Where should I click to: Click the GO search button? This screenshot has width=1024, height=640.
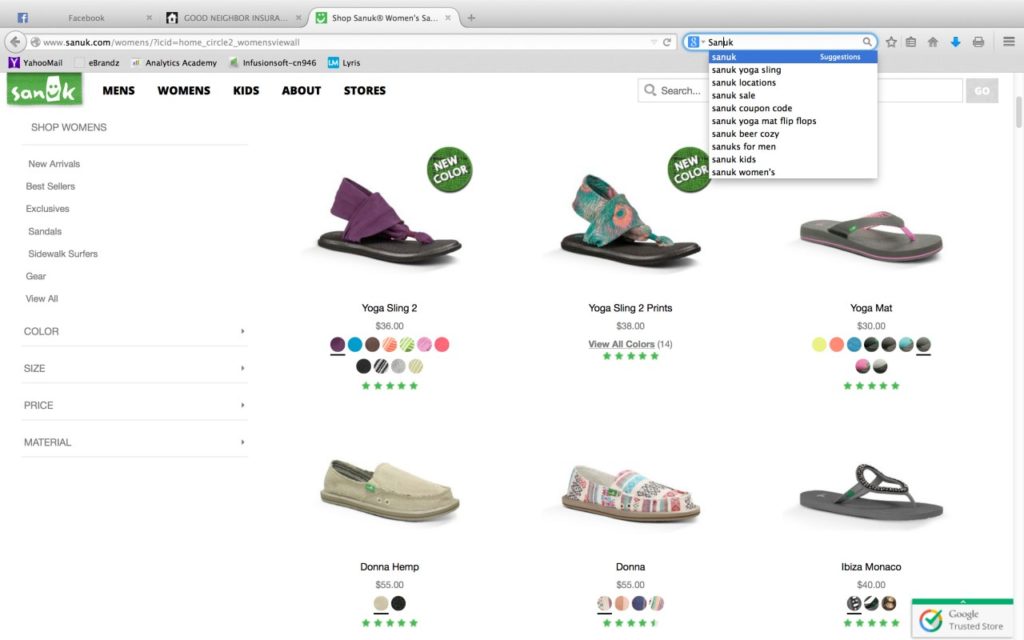coord(982,90)
